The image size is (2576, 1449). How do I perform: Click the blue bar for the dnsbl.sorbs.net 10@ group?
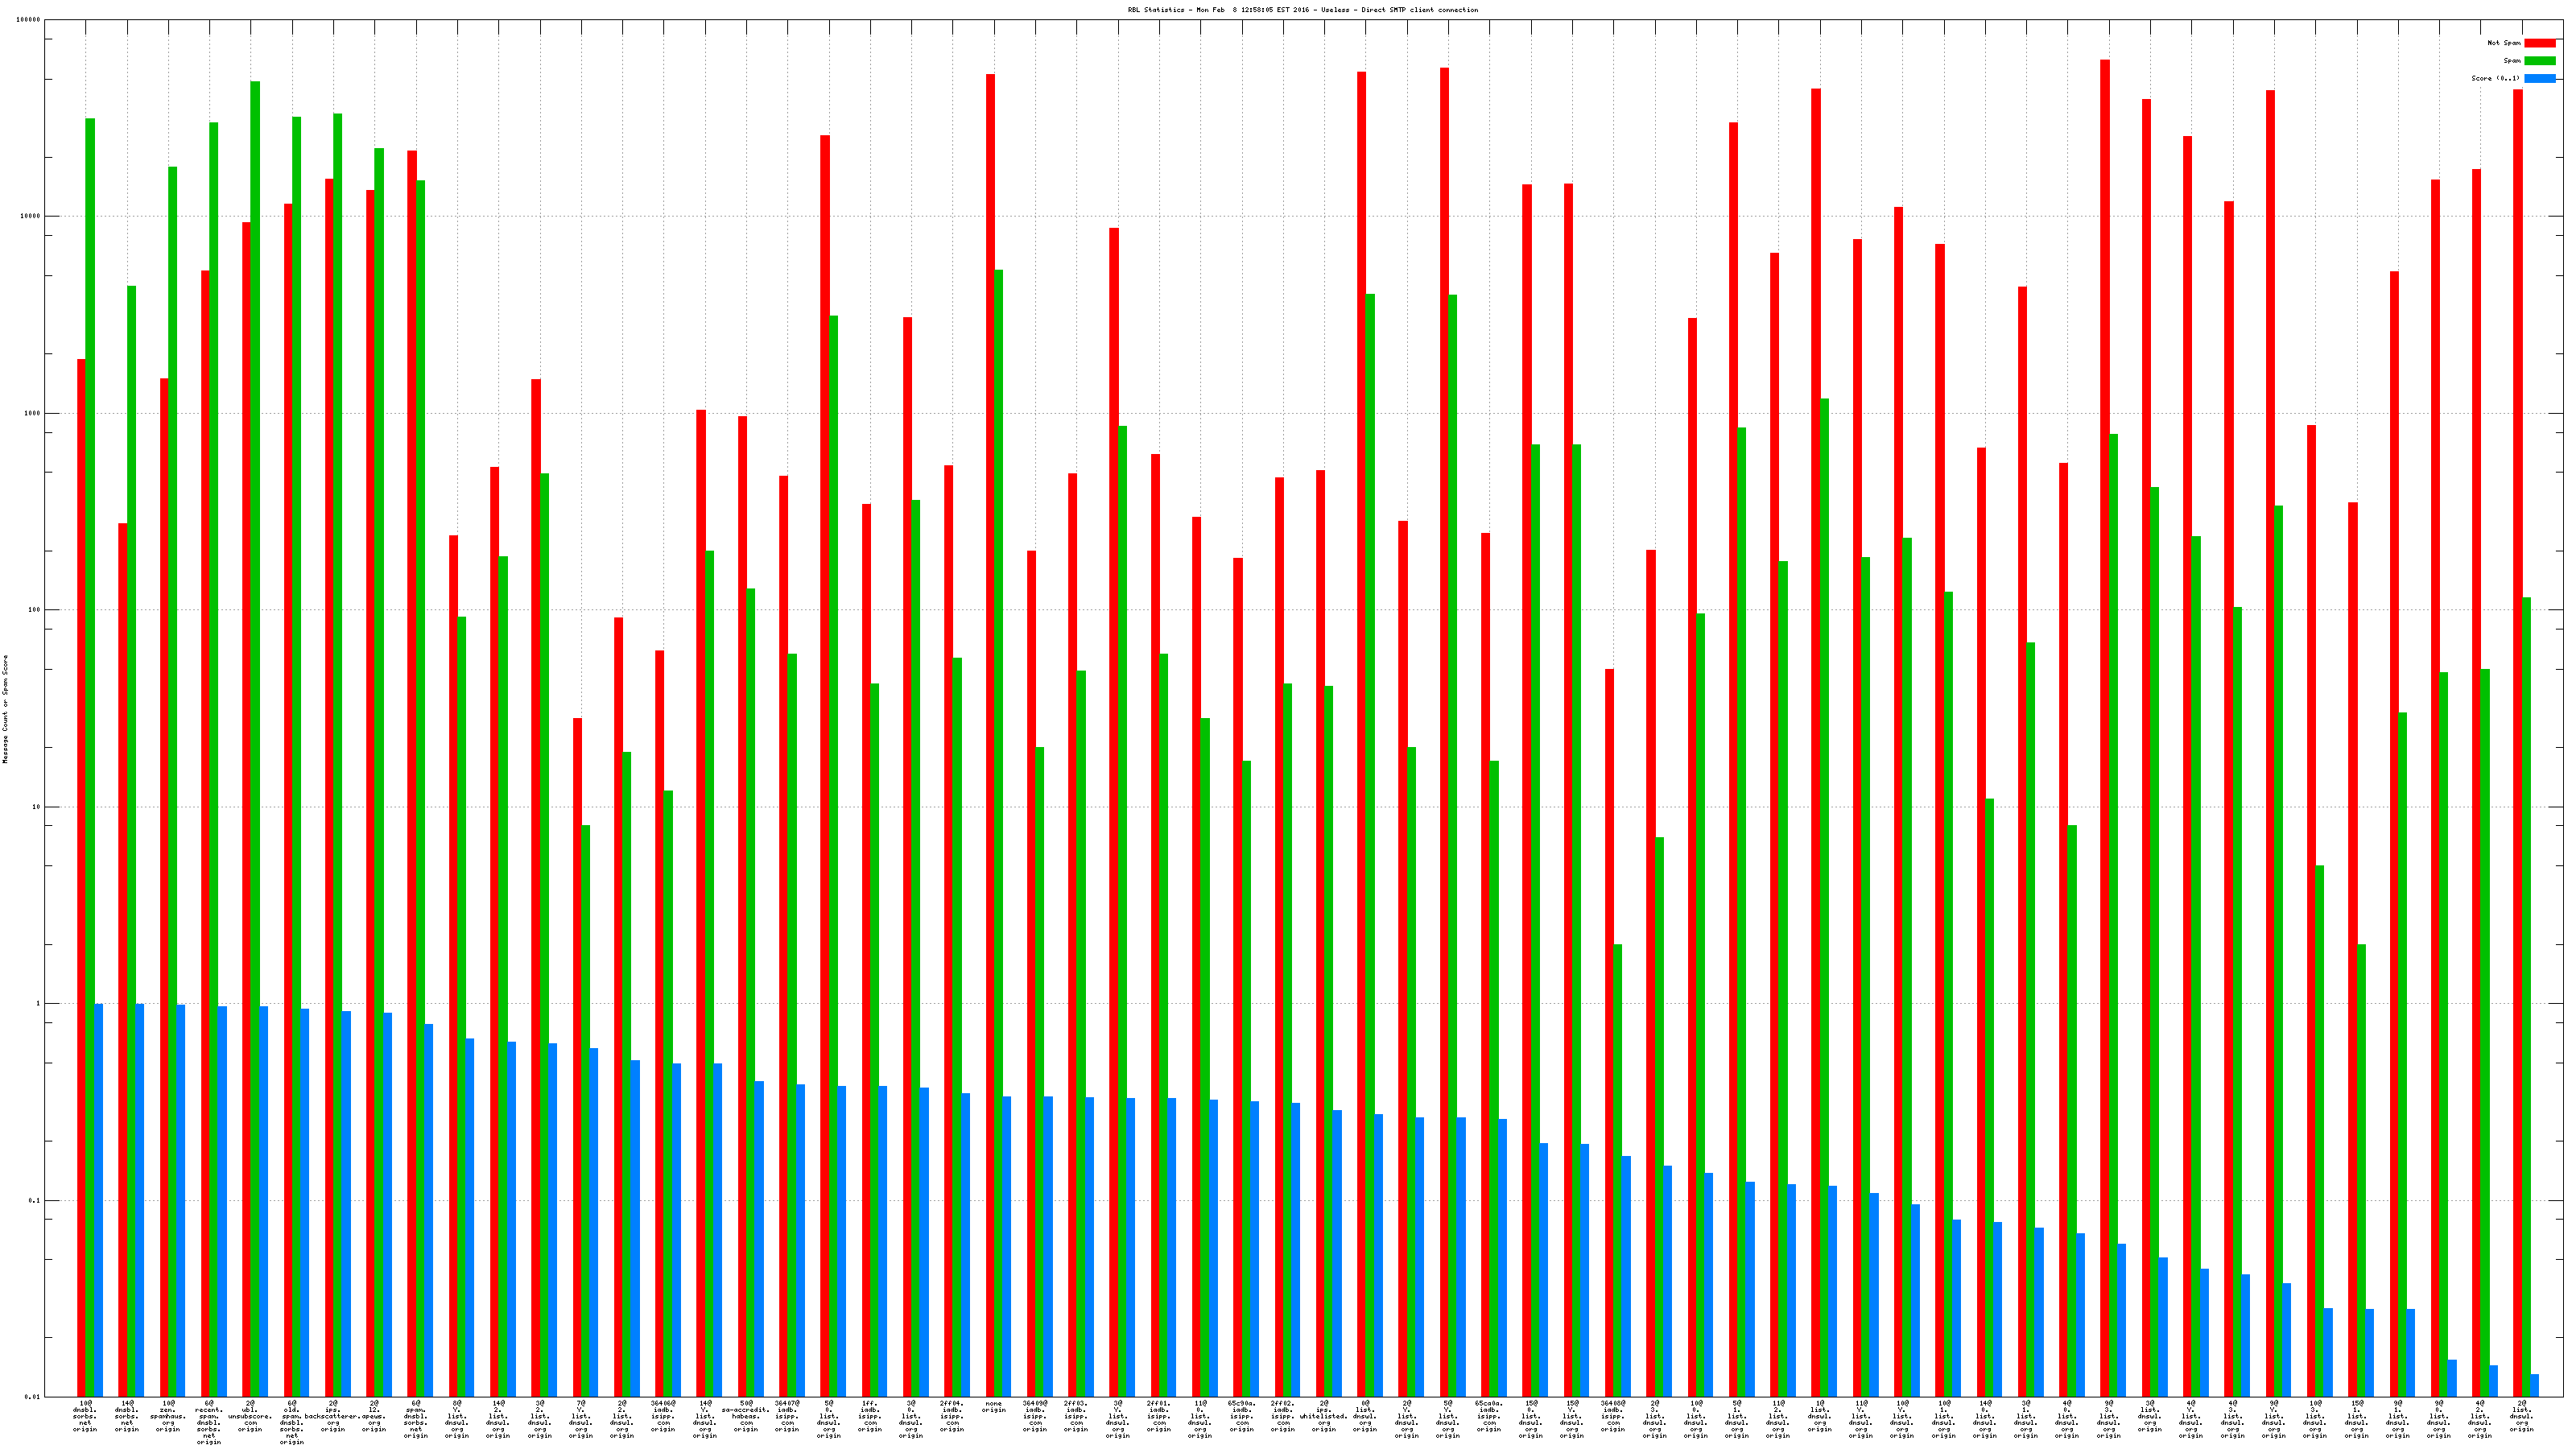tap(98, 1200)
